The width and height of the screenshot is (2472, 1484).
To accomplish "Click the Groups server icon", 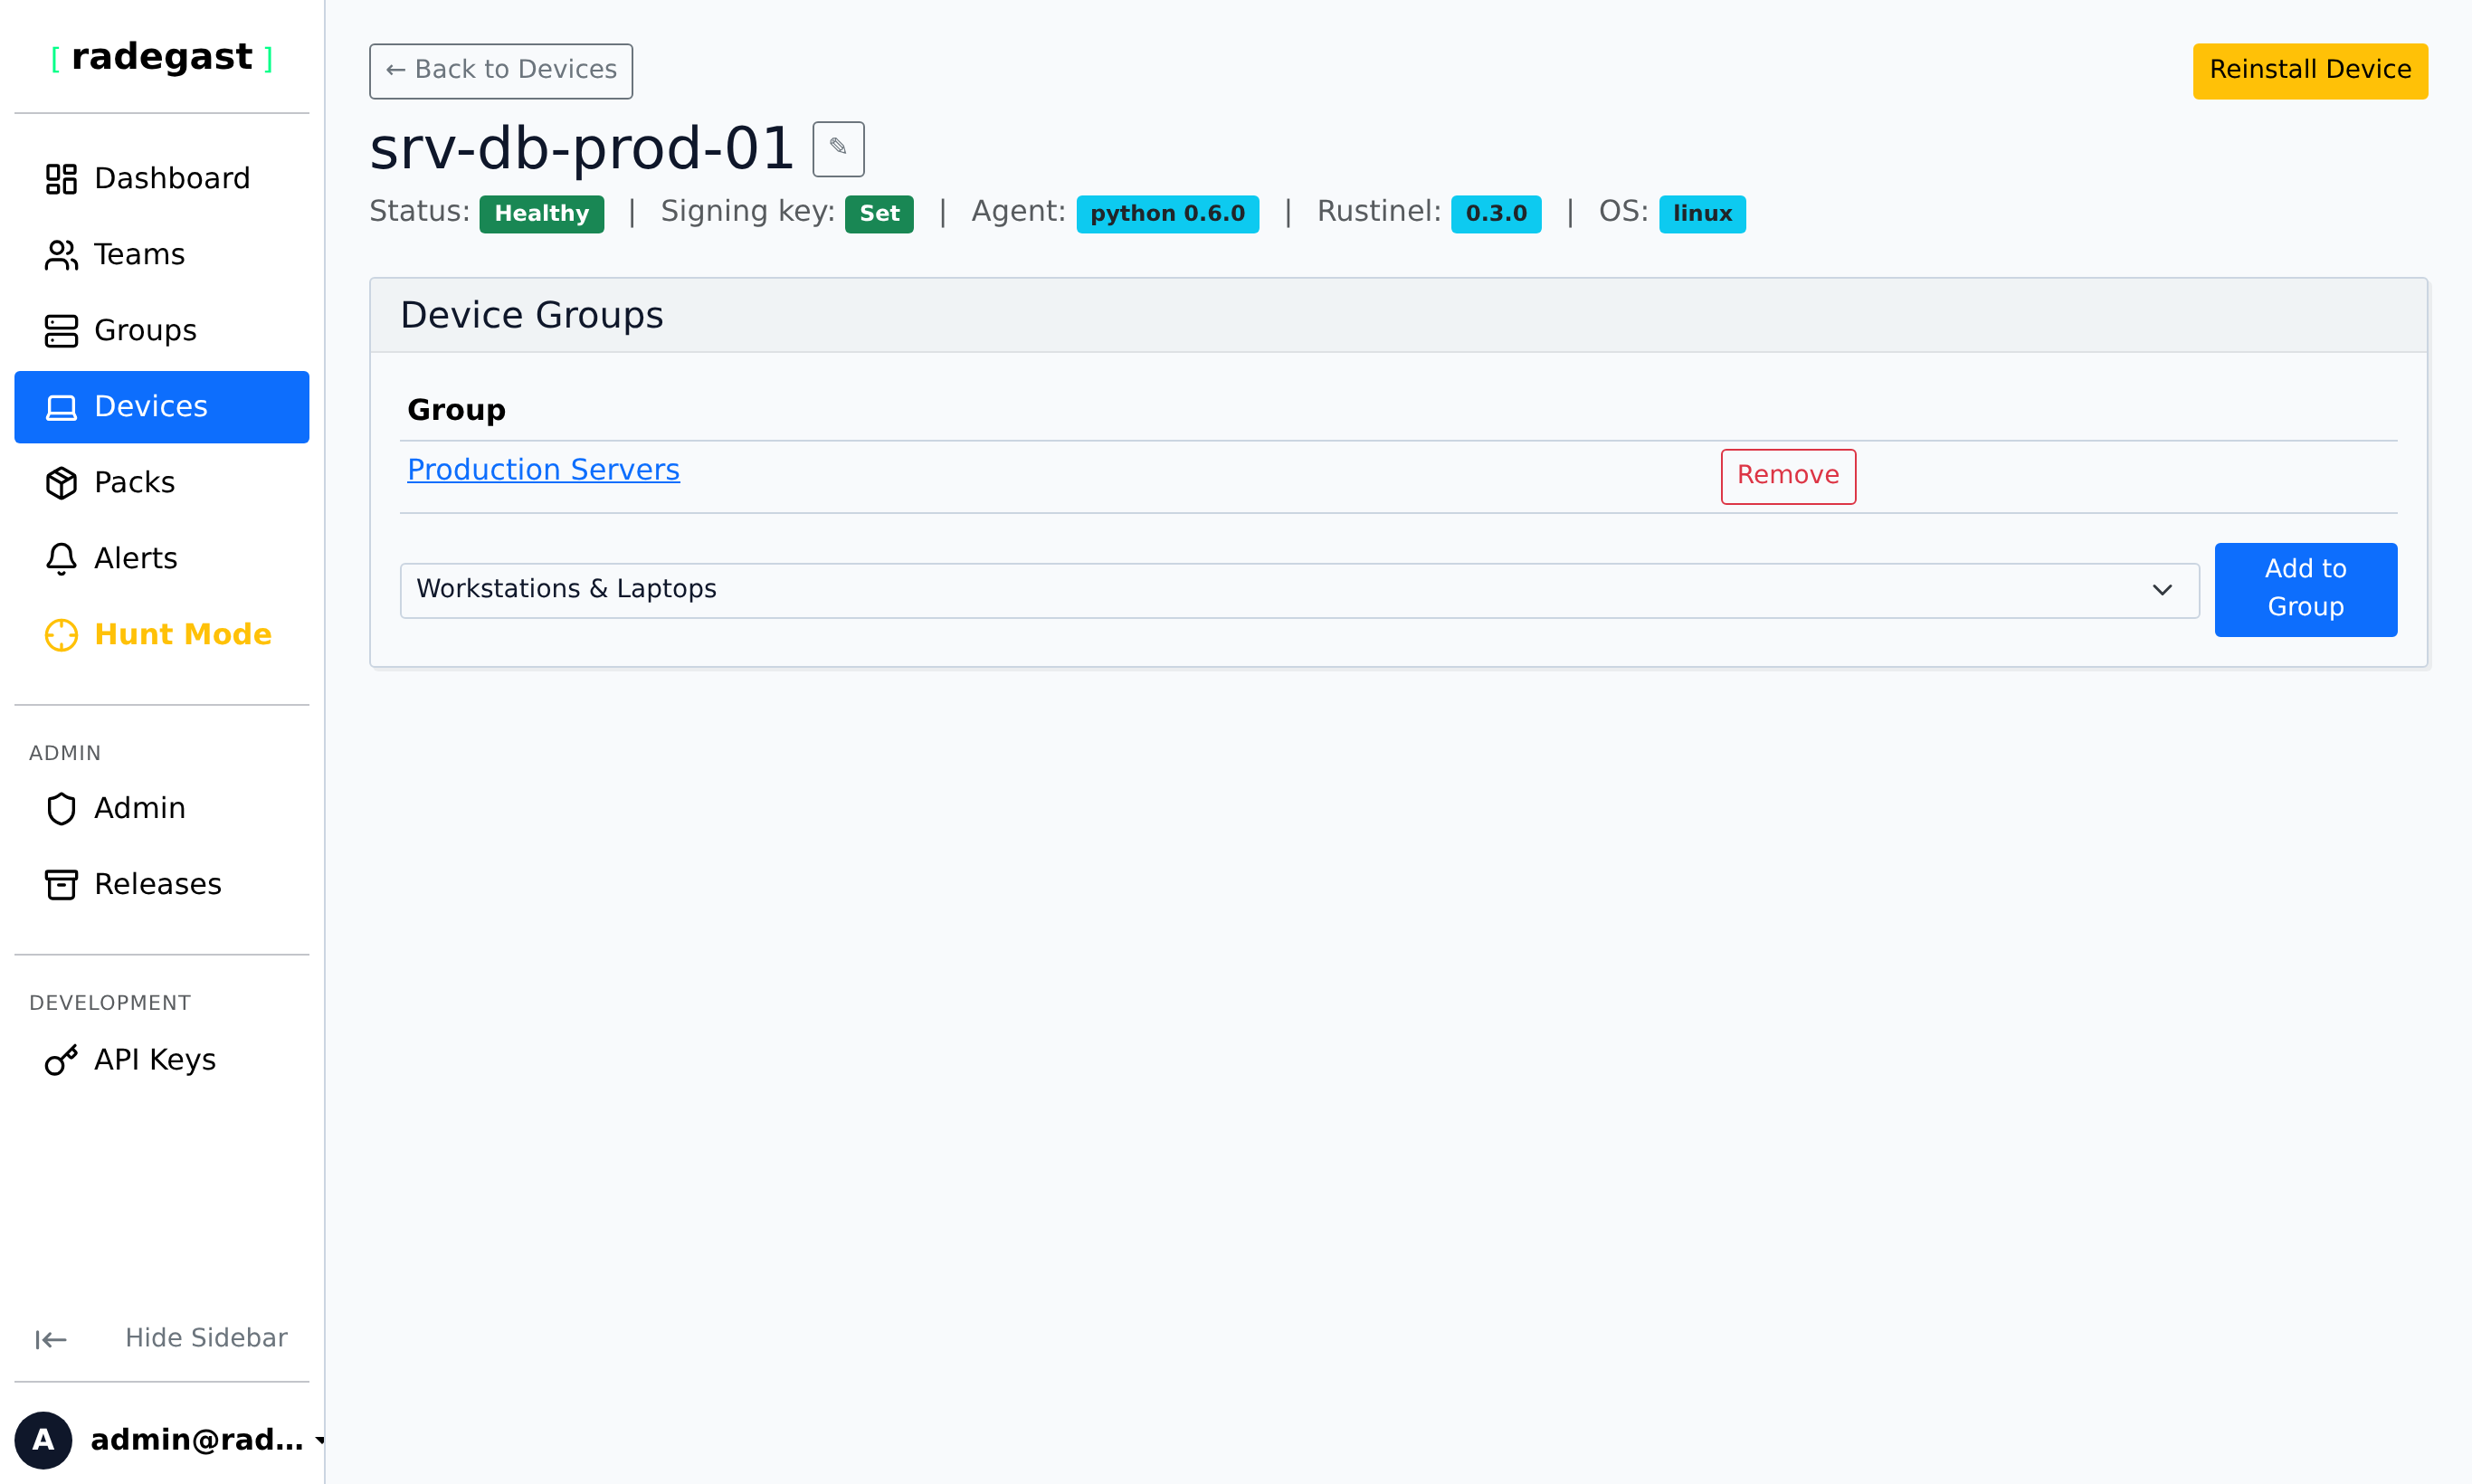I will tap(61, 331).
